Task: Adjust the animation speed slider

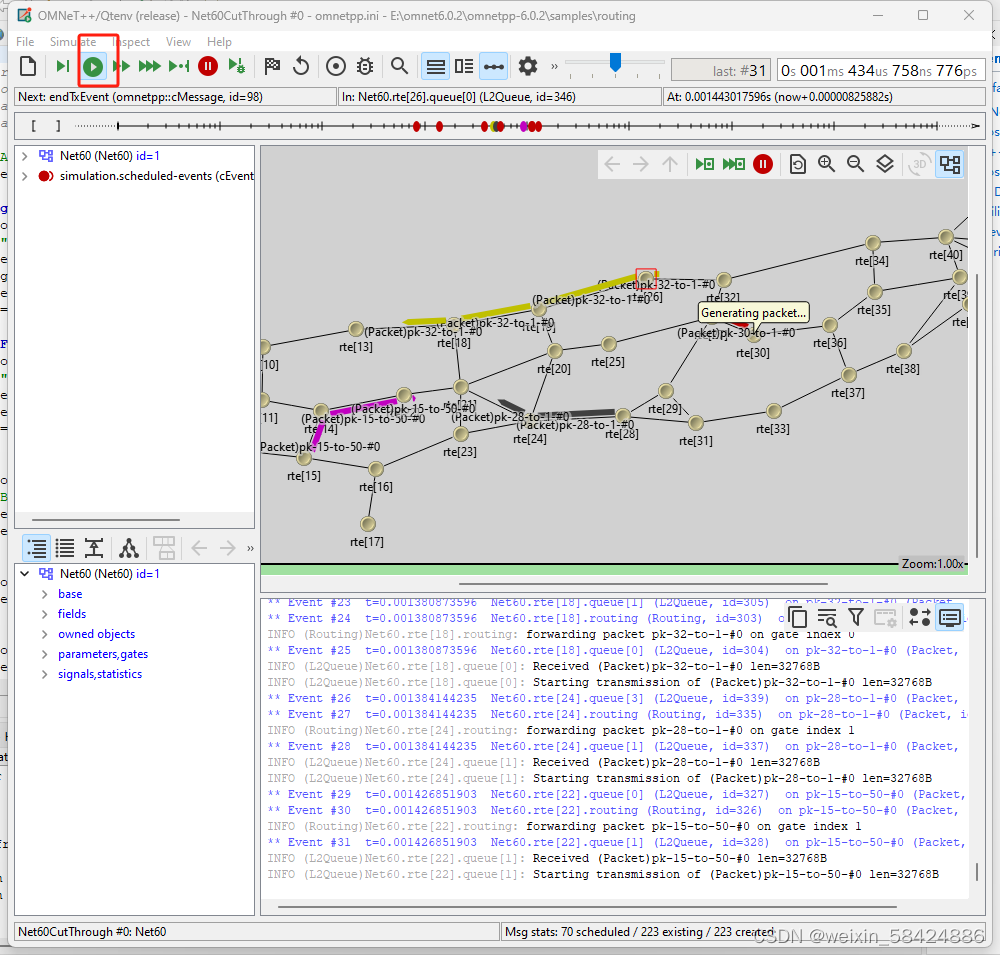Action: pos(615,63)
